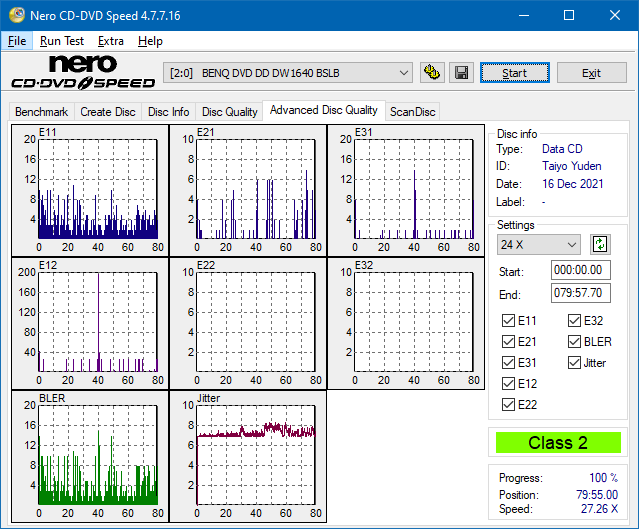Uncheck the E12 checkbox
The height and width of the screenshot is (529, 639).
point(508,384)
